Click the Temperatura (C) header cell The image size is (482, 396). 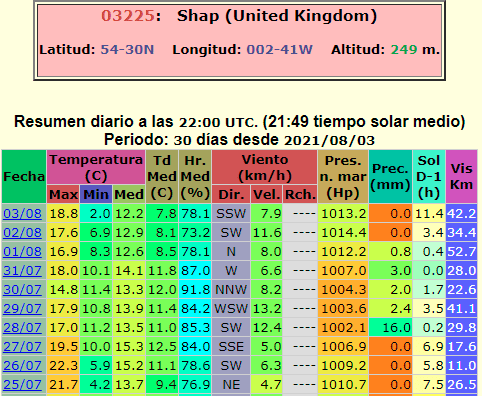96,167
